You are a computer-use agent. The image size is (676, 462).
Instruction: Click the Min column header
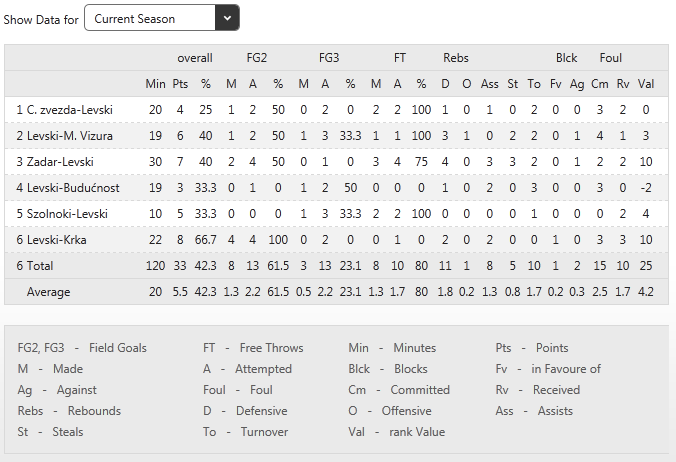point(155,84)
